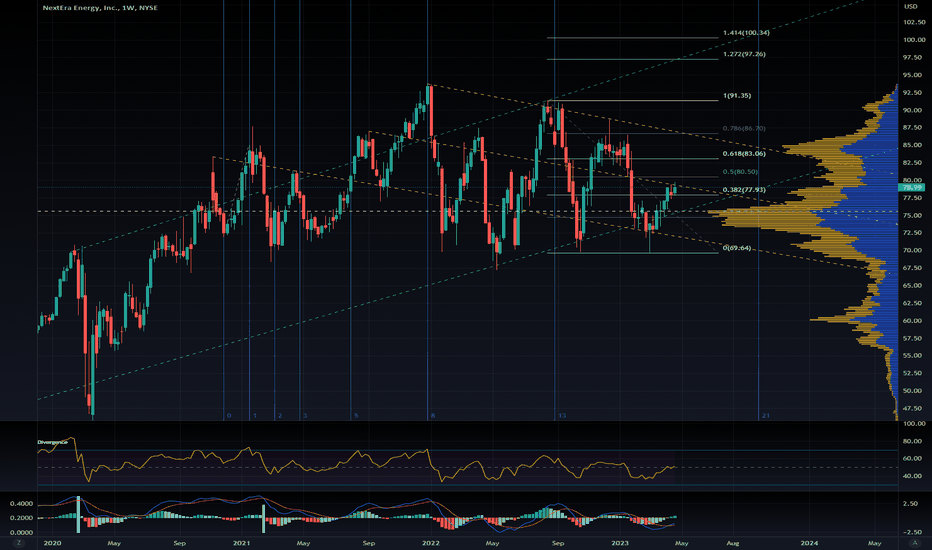Viewport: 932px width, 550px height.
Task: Click 0.2000 on the MACD left scale
Action: [21, 518]
